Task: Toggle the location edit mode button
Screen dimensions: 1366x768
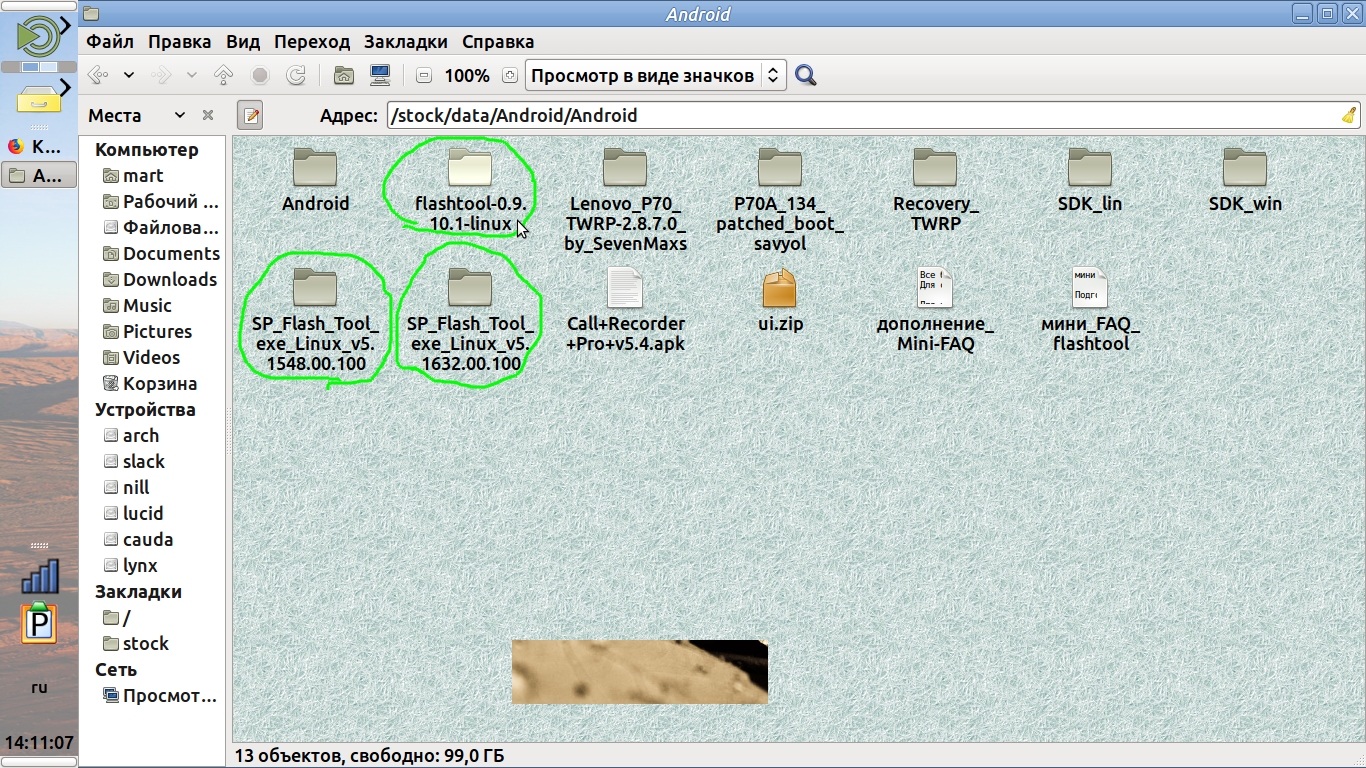Action: (250, 115)
